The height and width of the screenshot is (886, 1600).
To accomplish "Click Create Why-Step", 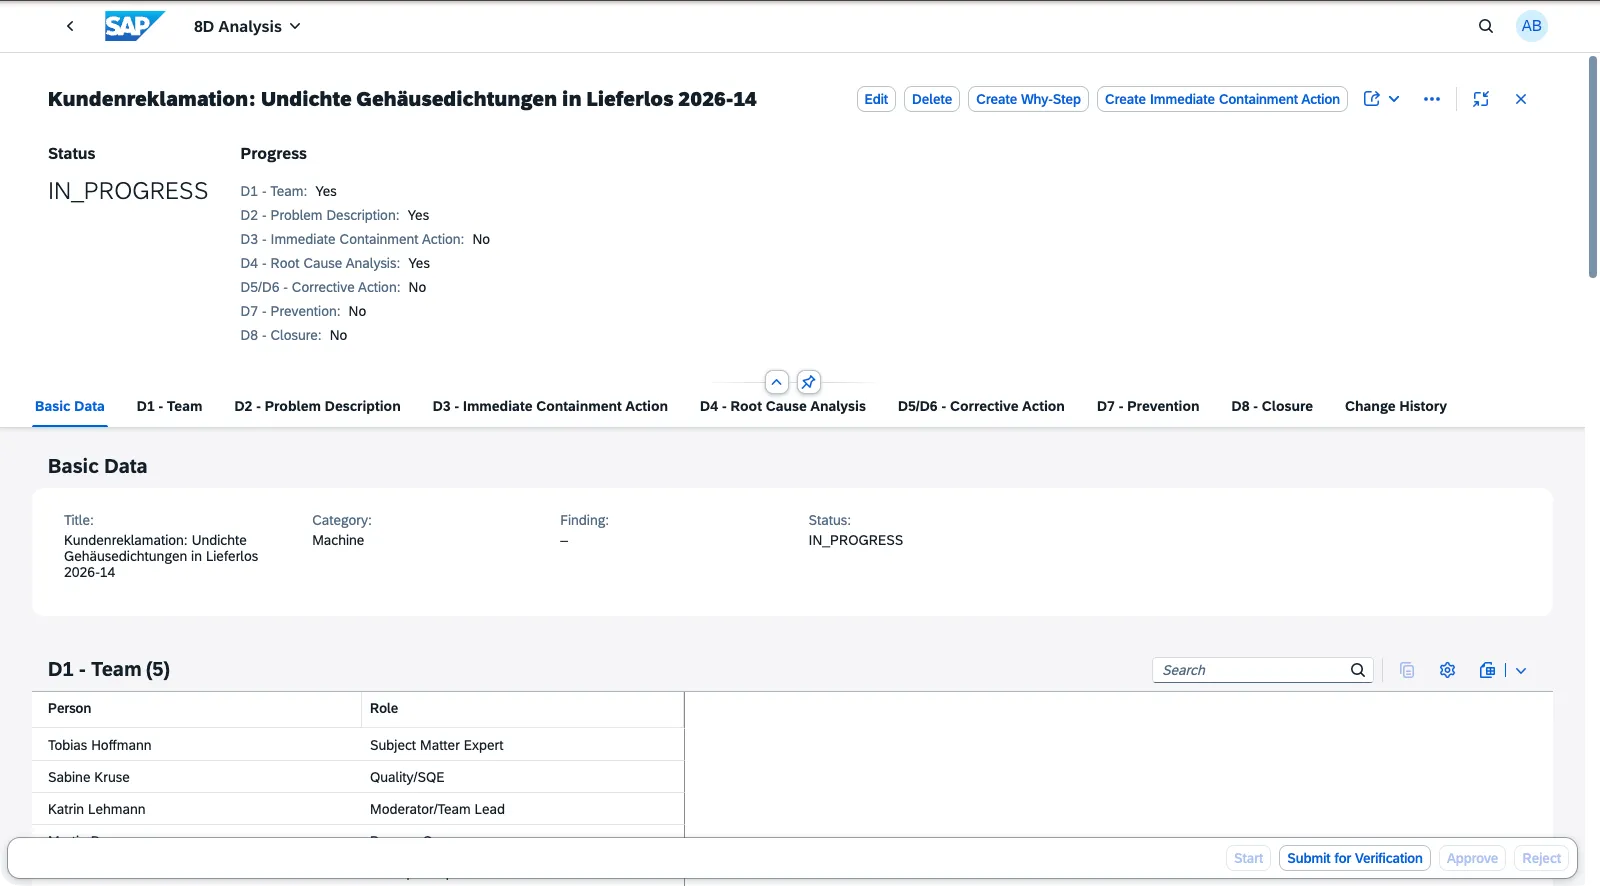I will pyautogui.click(x=1028, y=99).
